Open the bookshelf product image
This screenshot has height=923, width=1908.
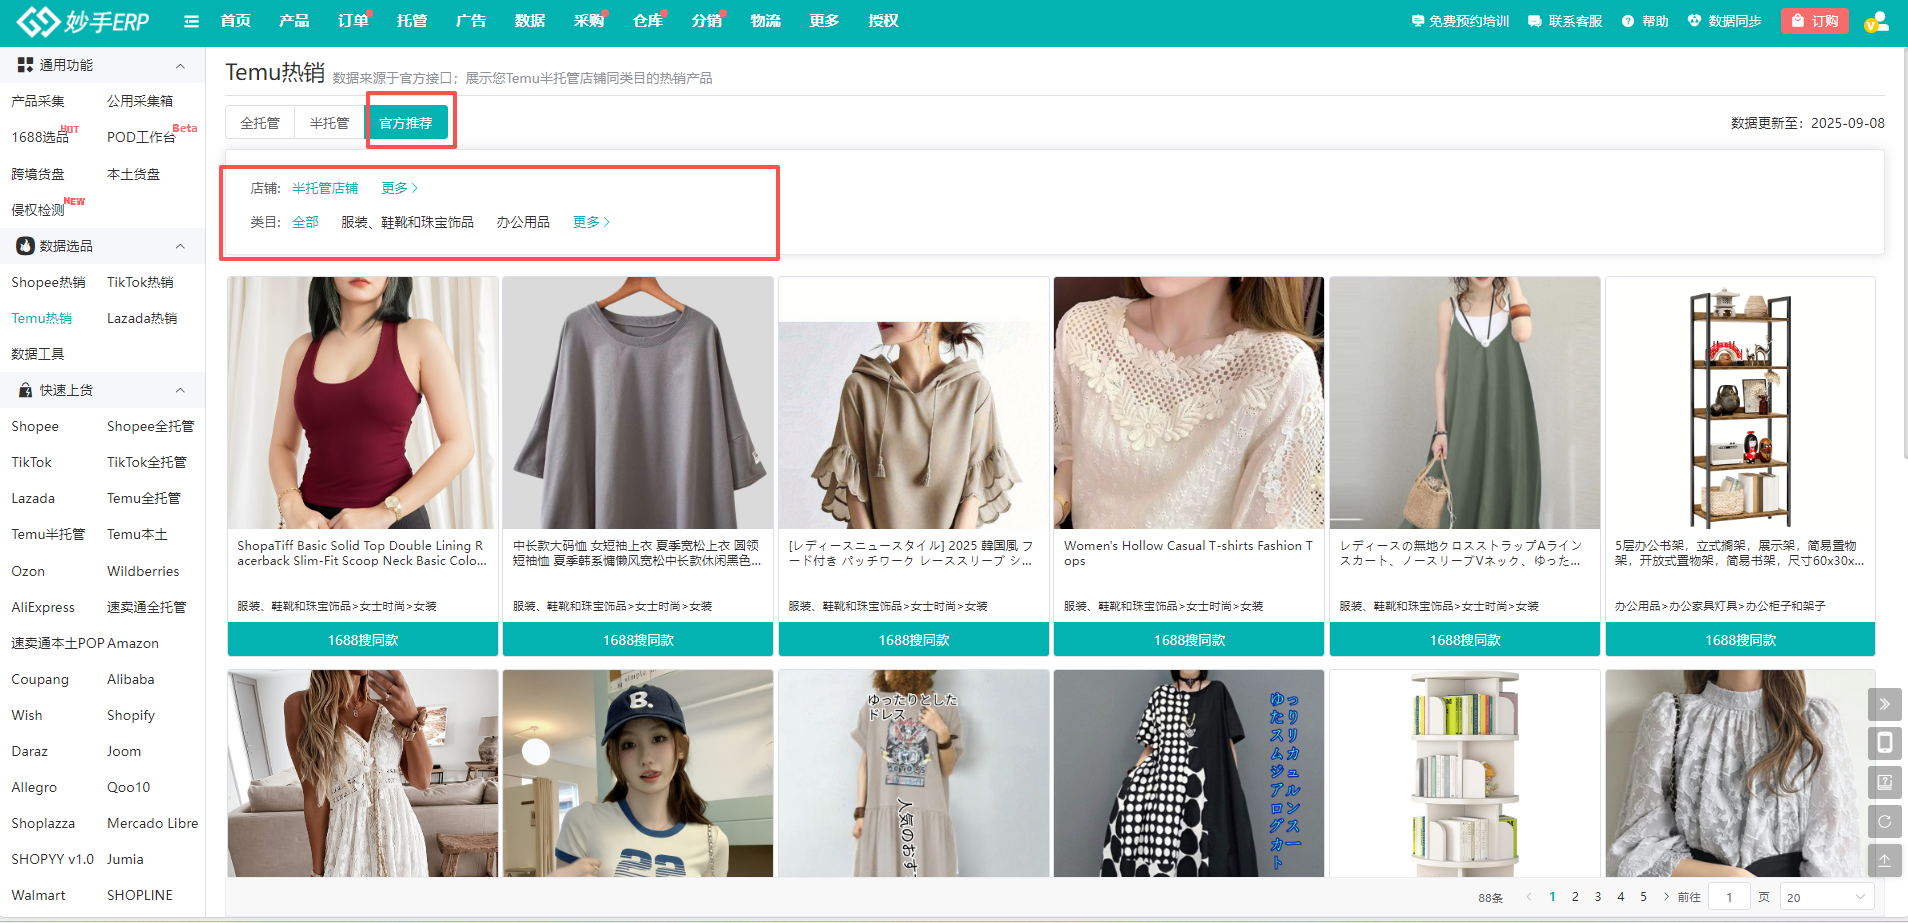click(1740, 403)
